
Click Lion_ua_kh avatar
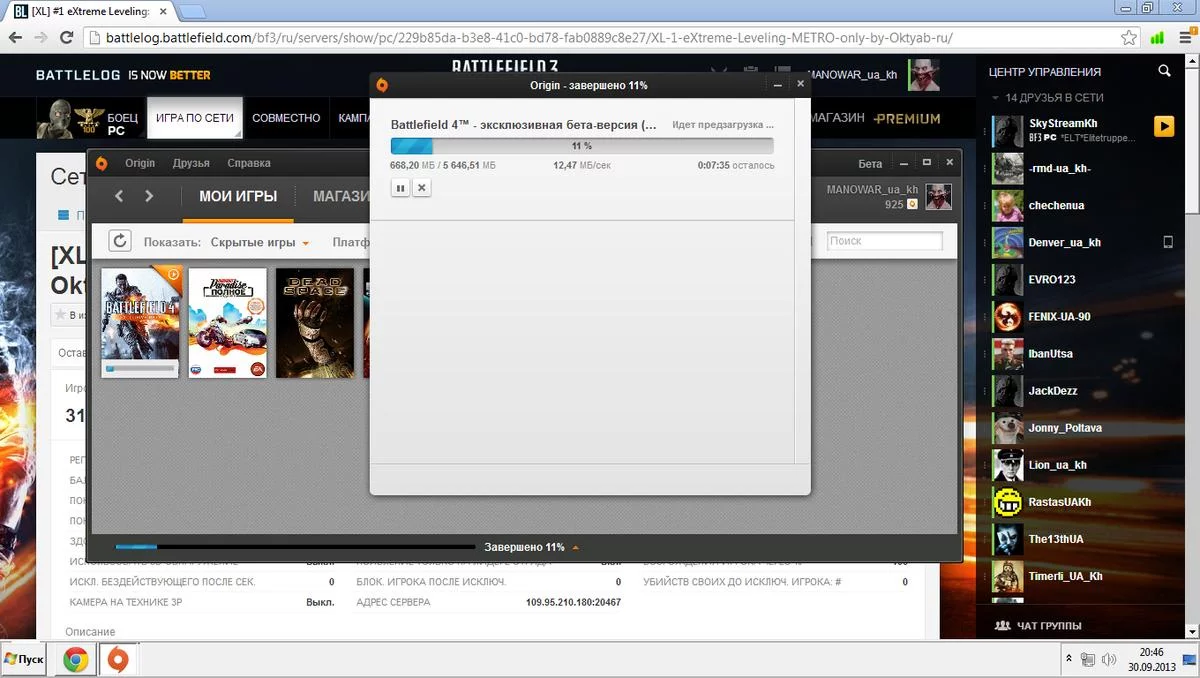pyautogui.click(x=1008, y=465)
